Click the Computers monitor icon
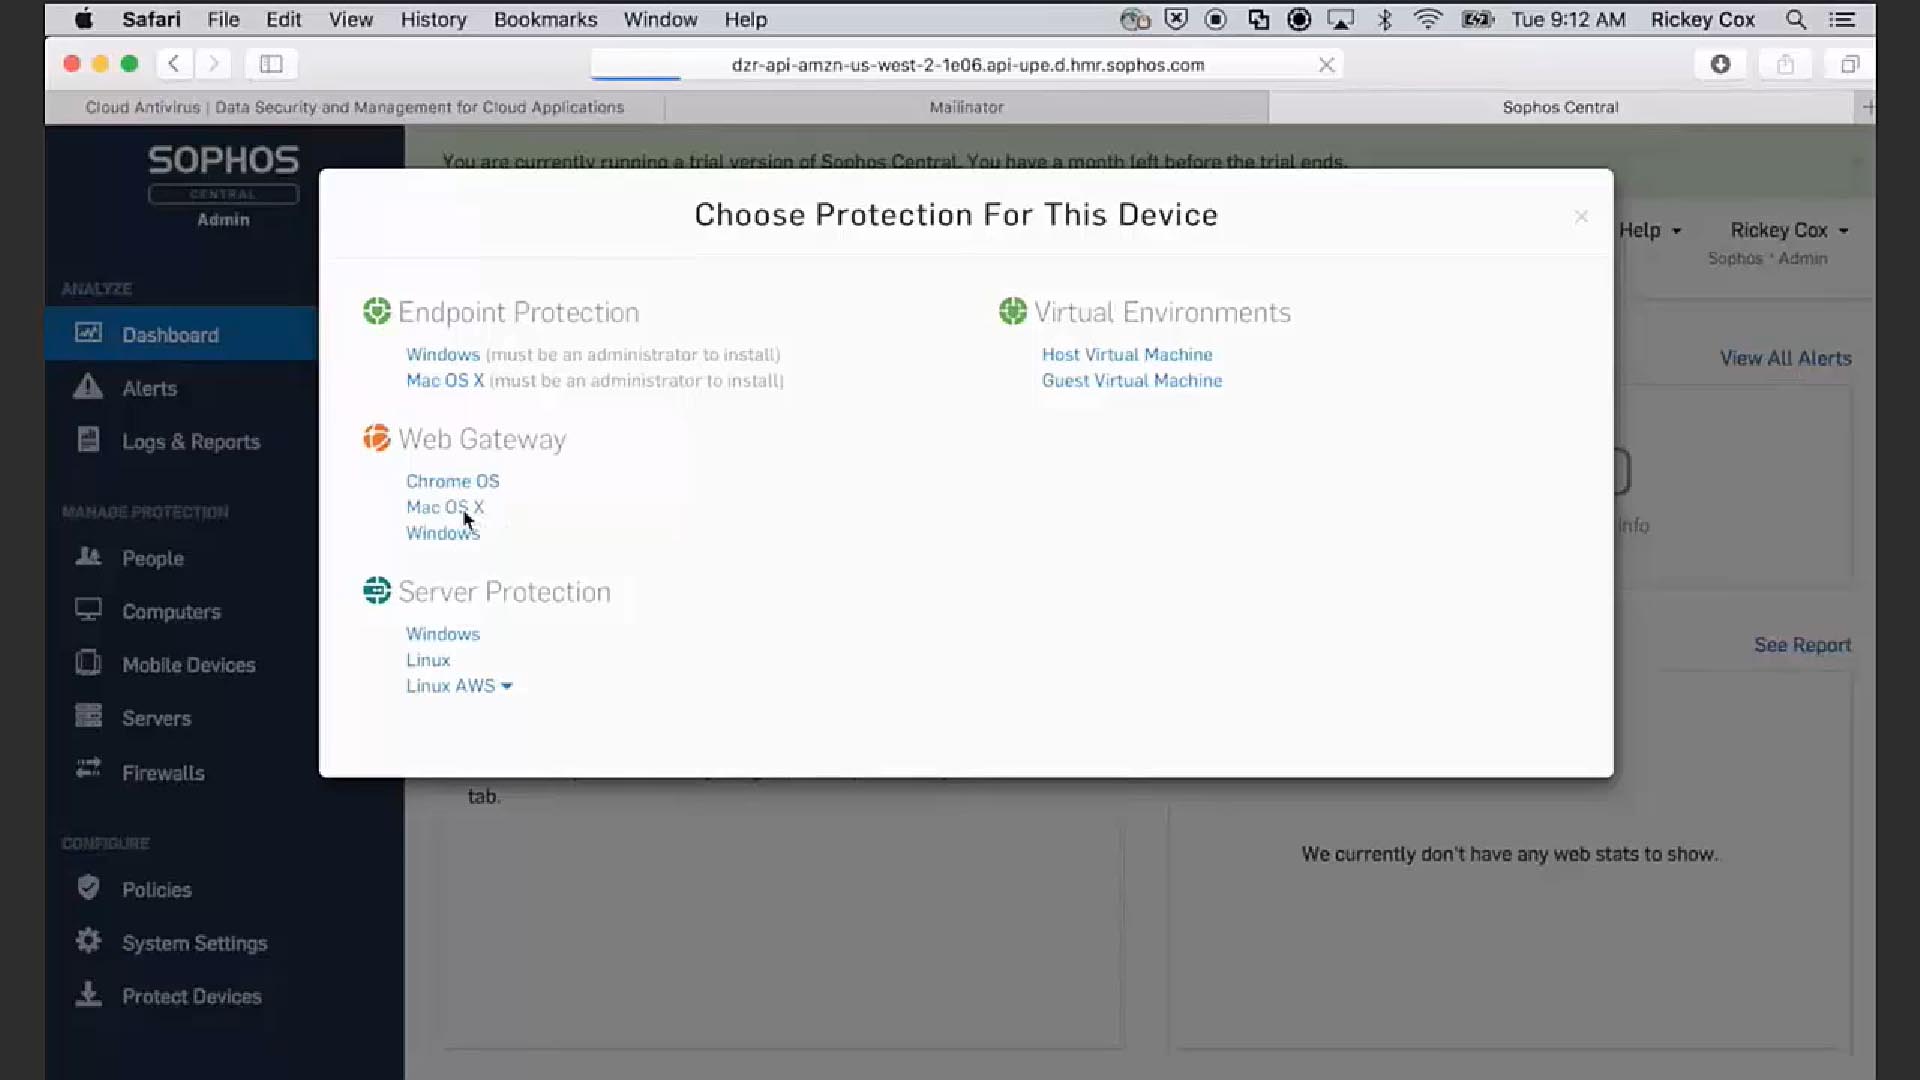The height and width of the screenshot is (1080, 1920). point(88,610)
